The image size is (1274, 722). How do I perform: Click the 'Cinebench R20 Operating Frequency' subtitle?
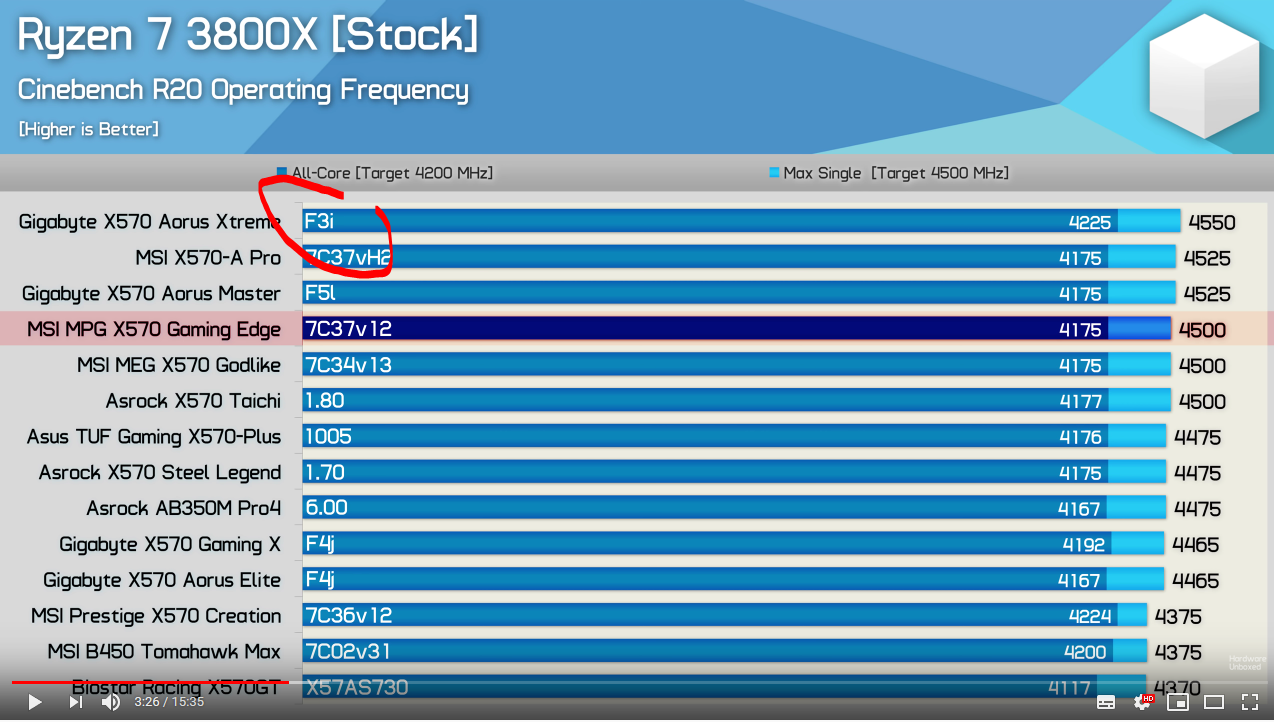243,90
